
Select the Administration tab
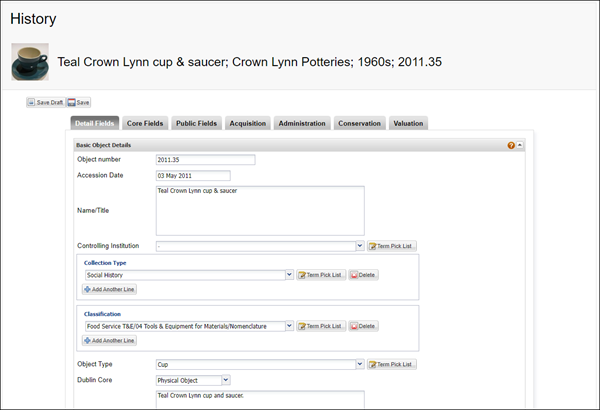302,123
